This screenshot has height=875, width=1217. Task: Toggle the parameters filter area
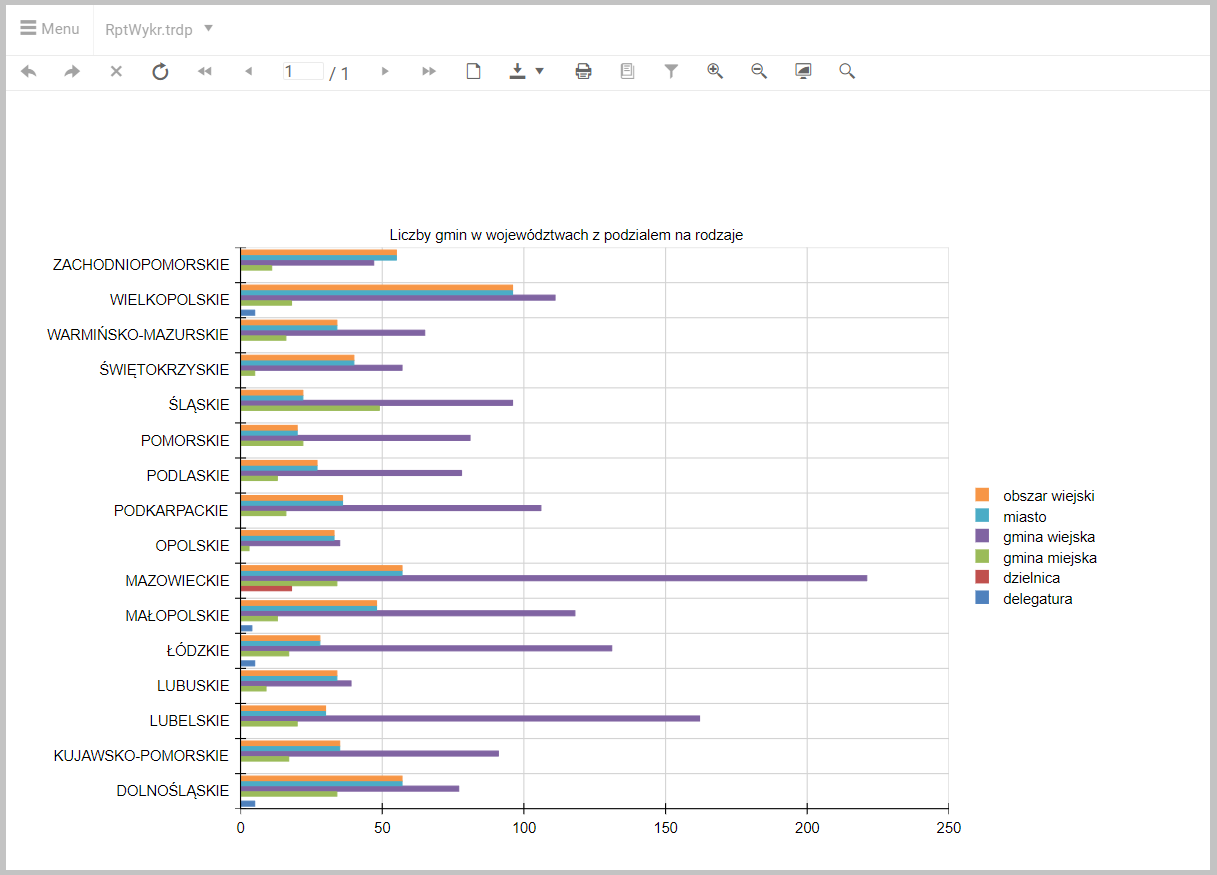(671, 71)
